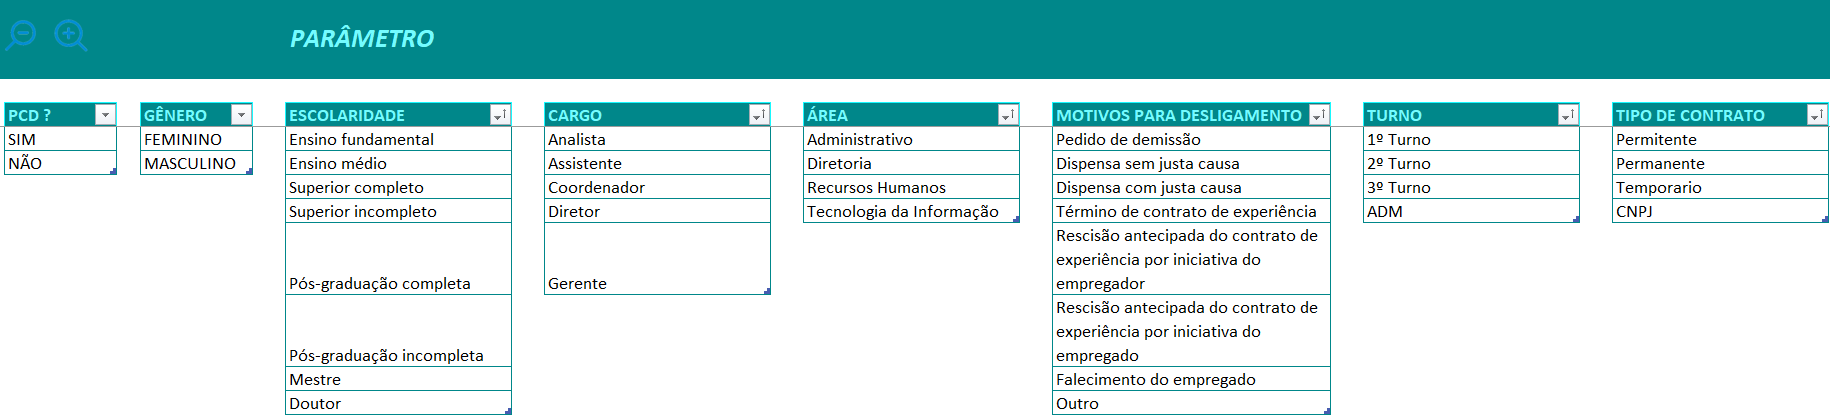Image resolution: width=1830 pixels, height=416 pixels.
Task: Open the TIPO DE CONTRATO filter
Action: coord(1817,115)
